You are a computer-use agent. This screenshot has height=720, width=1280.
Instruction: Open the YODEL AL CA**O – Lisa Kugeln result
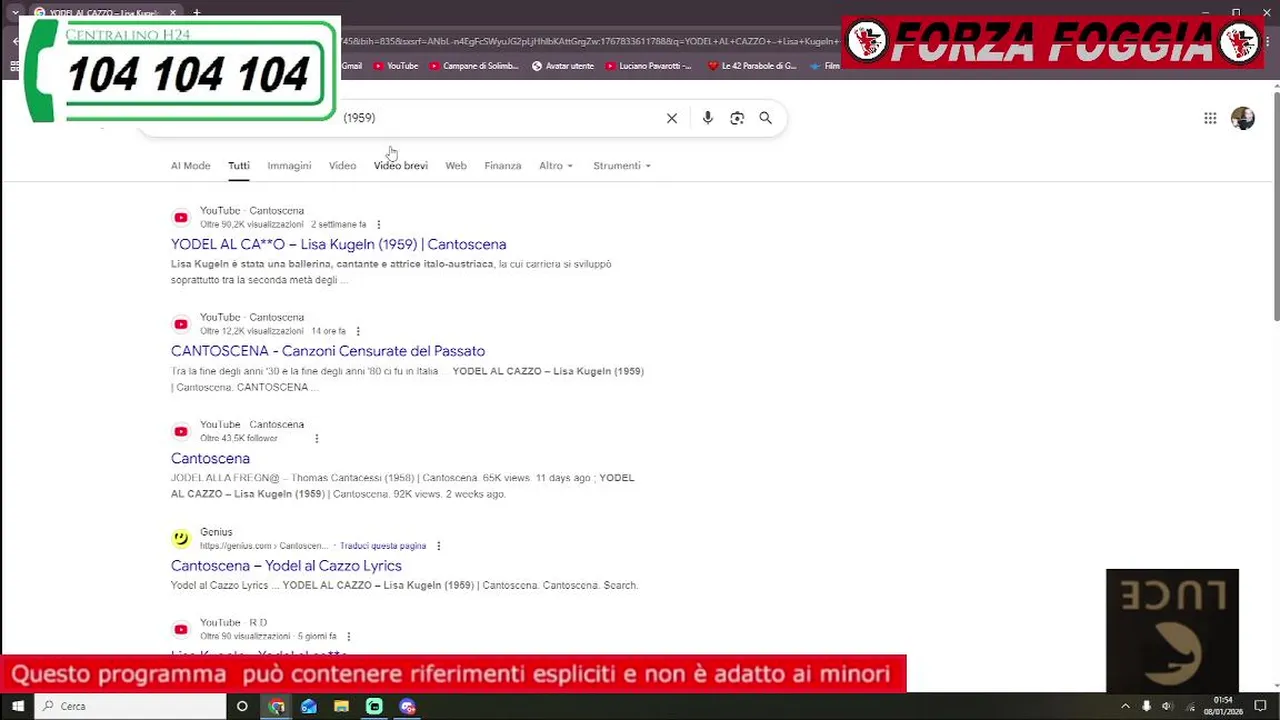point(338,244)
